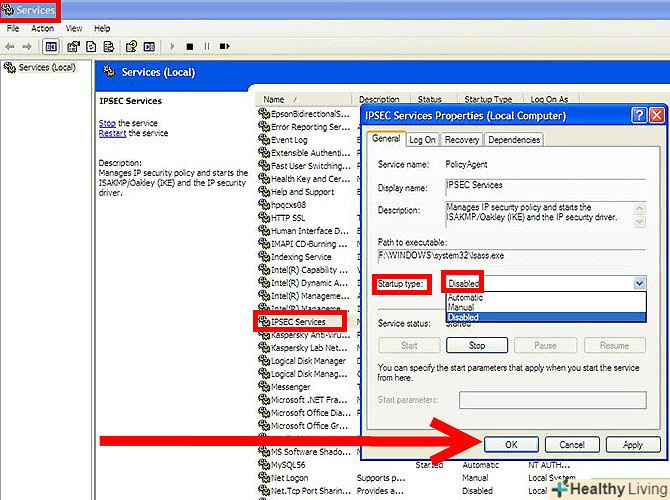The image size is (670, 500).
Task: Click the dialog's question mark help button
Action: 639,115
